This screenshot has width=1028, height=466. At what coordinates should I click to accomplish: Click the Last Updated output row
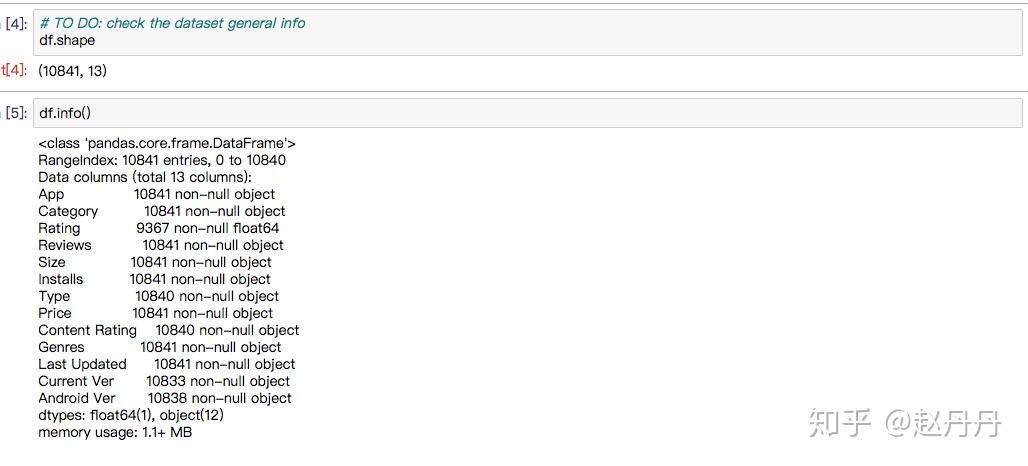pyautogui.click(x=167, y=364)
